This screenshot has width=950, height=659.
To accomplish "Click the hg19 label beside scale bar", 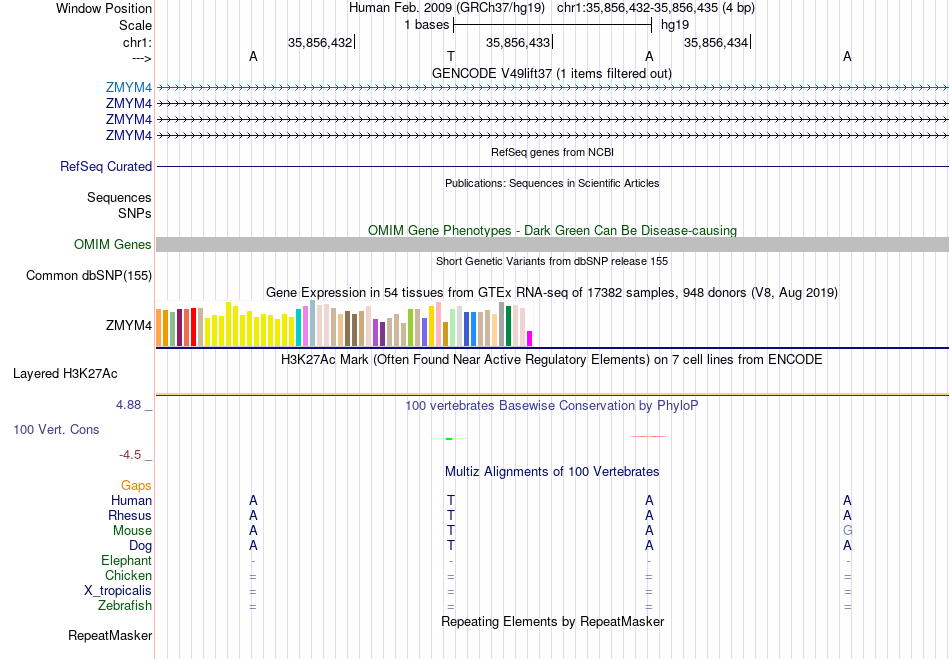I will 675,25.
